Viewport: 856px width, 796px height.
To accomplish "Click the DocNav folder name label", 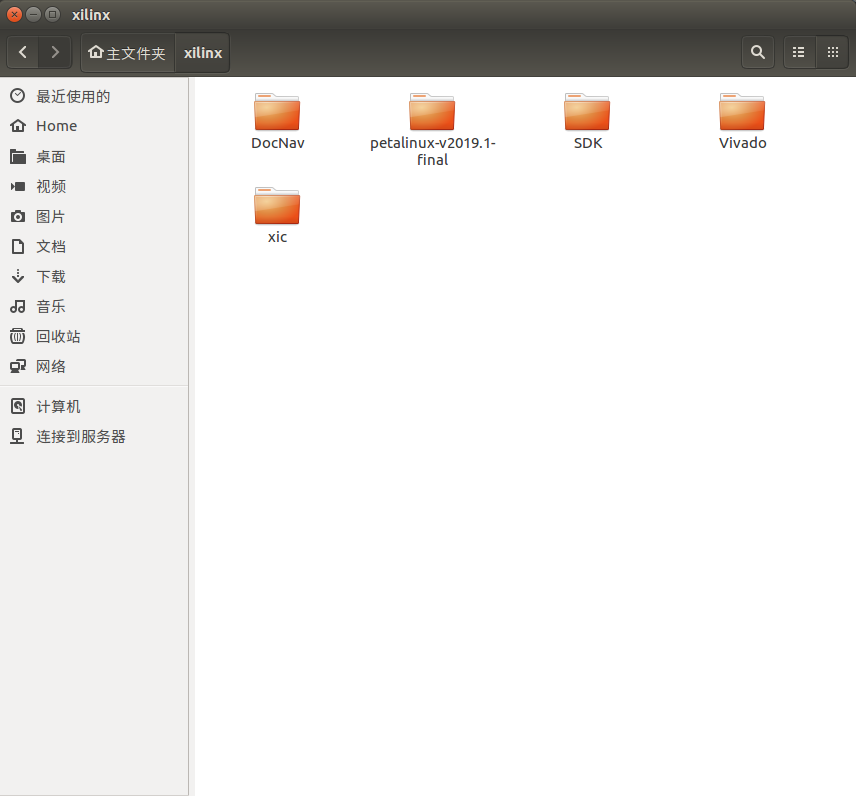I will [277, 143].
